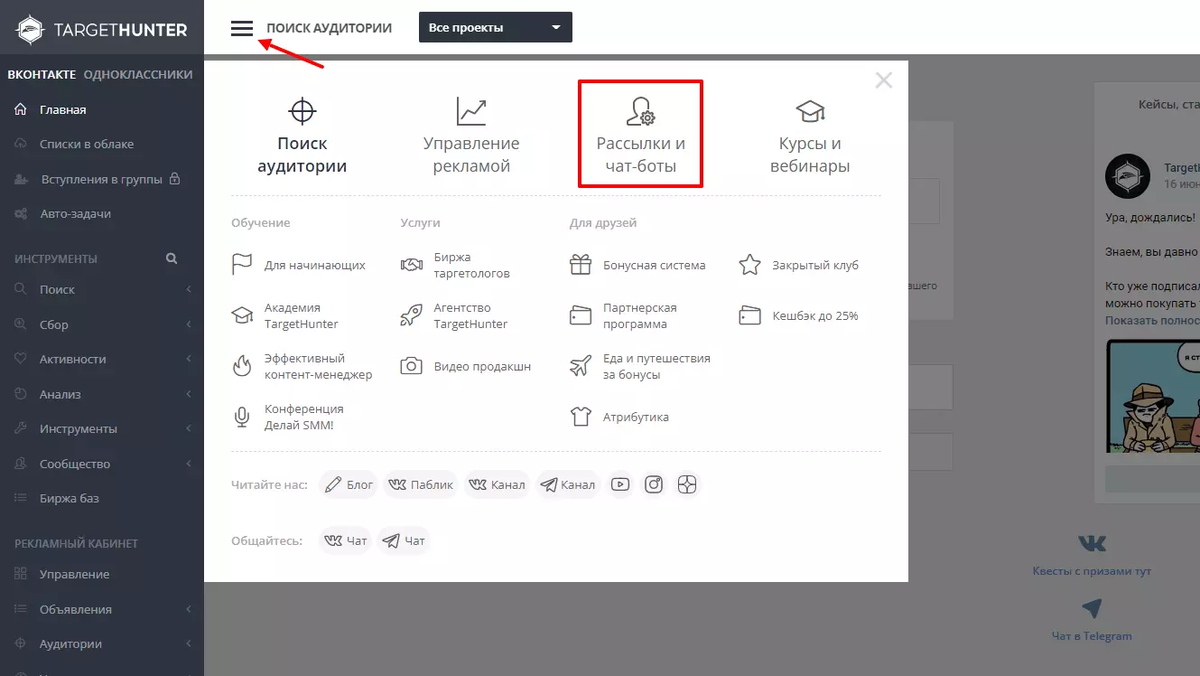Viewport: 1200px width, 676px height.
Task: Select the Управление рекламой chart icon
Action: tap(471, 110)
